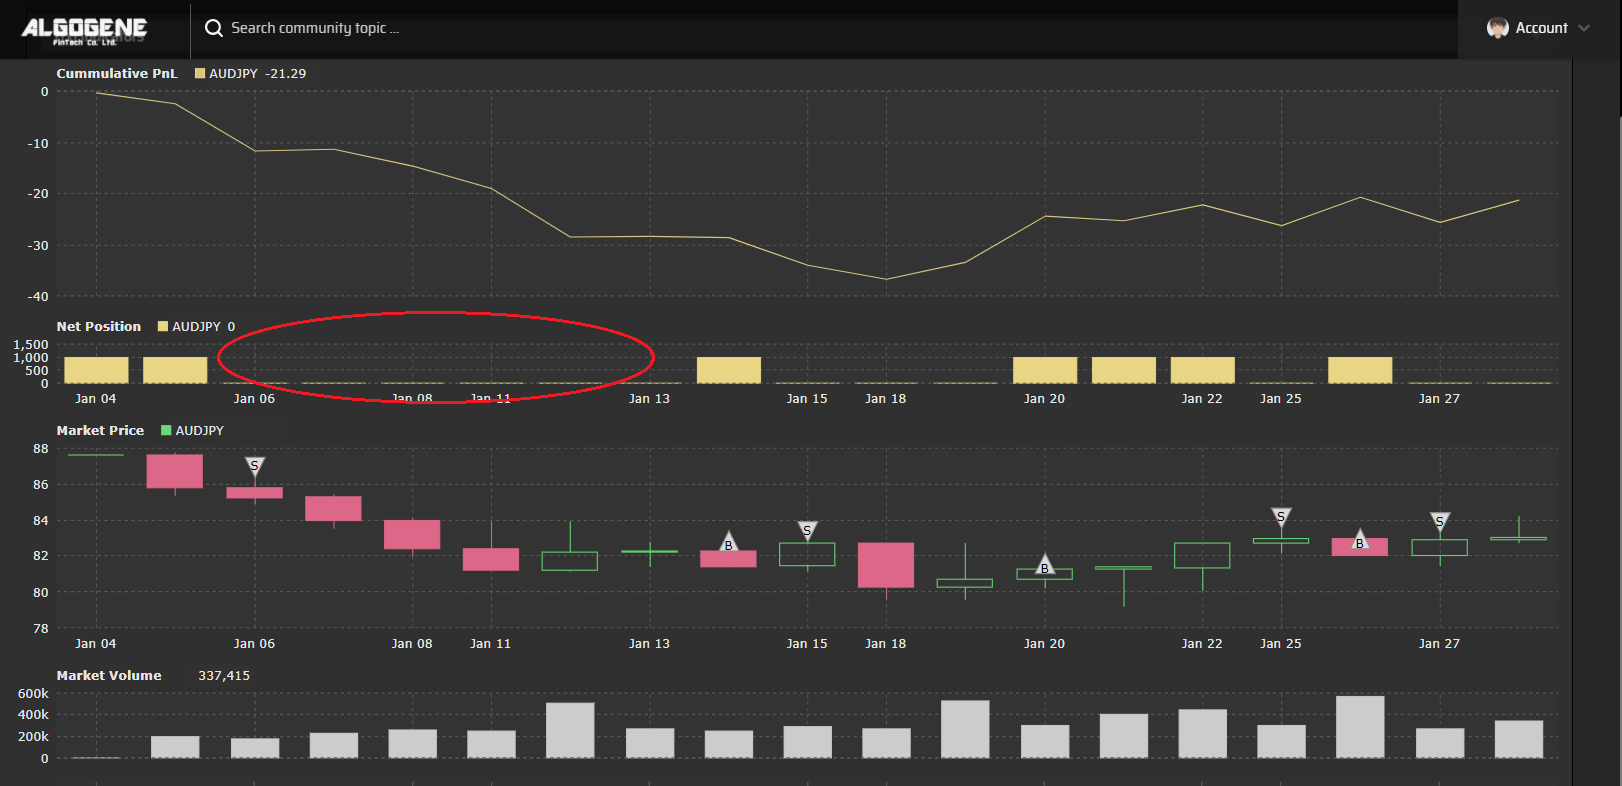
Task: Click the S sell marker on Jan 15
Action: (x=807, y=530)
